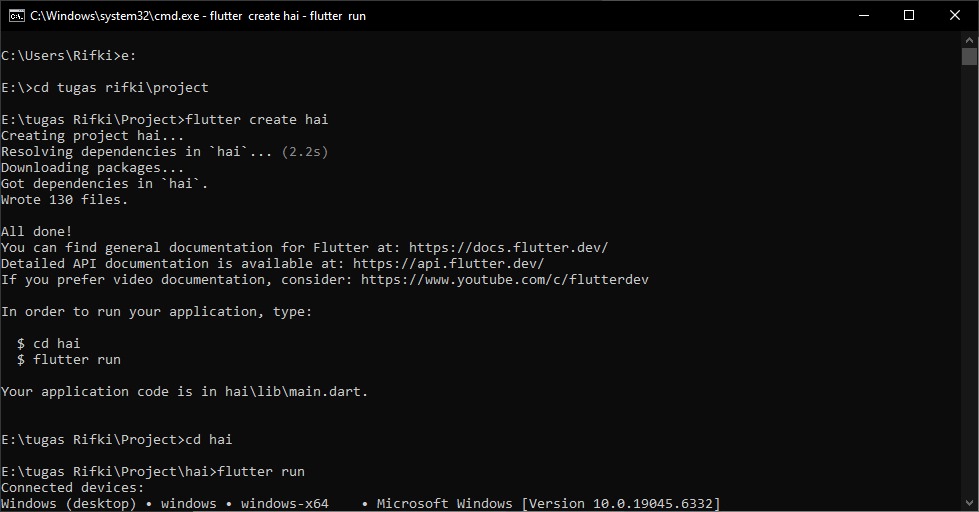The image size is (979, 512).
Task: Click the "All done!" message
Action: [x=36, y=231]
